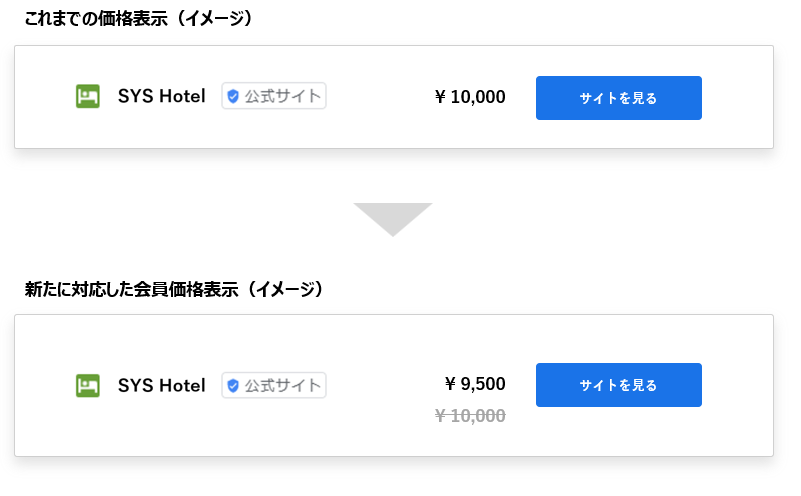801x496 pixels.
Task: Click the blue shield icon in the top badge
Action: click(x=233, y=97)
